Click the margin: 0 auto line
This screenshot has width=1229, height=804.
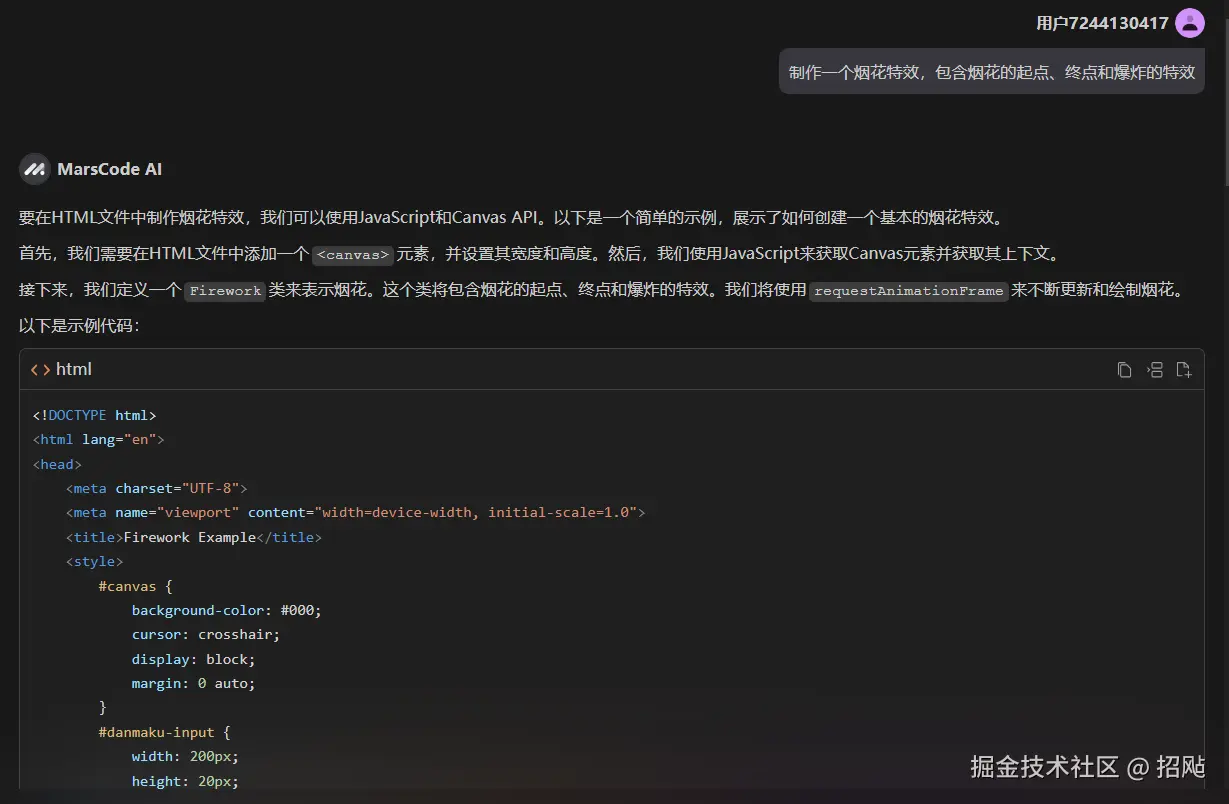tap(194, 683)
